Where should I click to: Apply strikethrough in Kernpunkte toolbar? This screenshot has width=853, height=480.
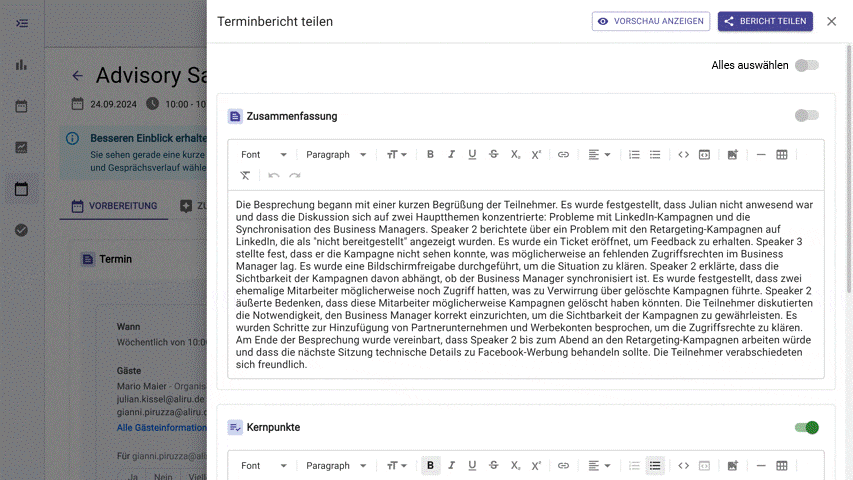coord(493,465)
